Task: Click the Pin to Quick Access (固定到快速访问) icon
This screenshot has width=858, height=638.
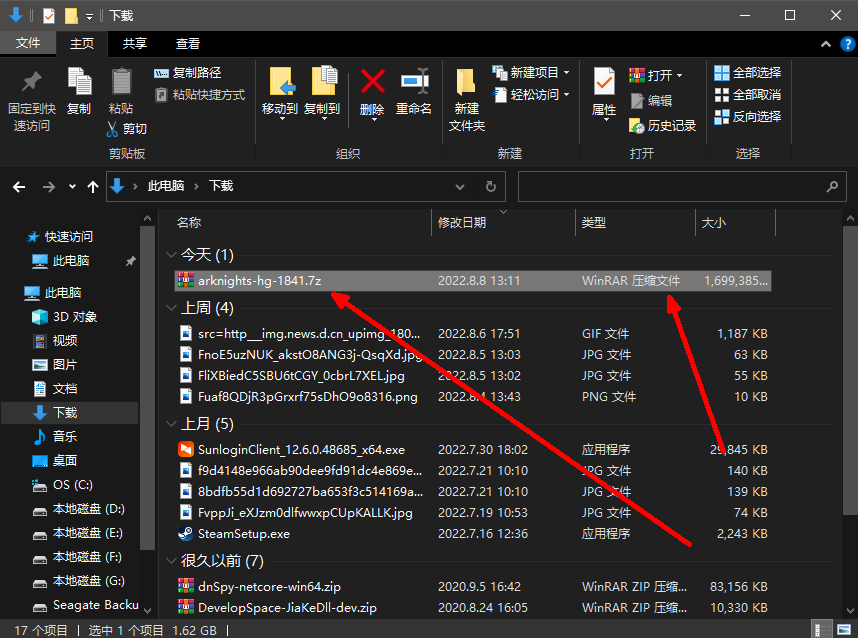Action: coord(32,84)
